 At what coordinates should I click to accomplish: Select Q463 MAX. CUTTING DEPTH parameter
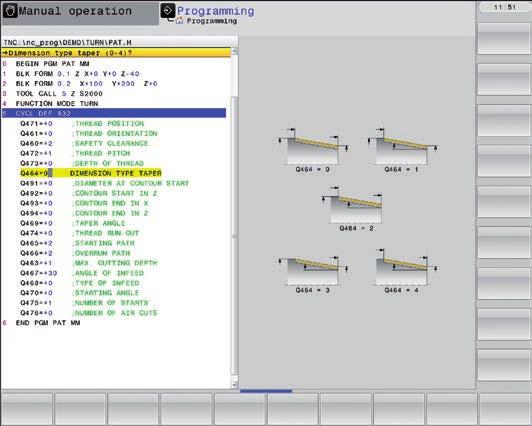pos(89,263)
